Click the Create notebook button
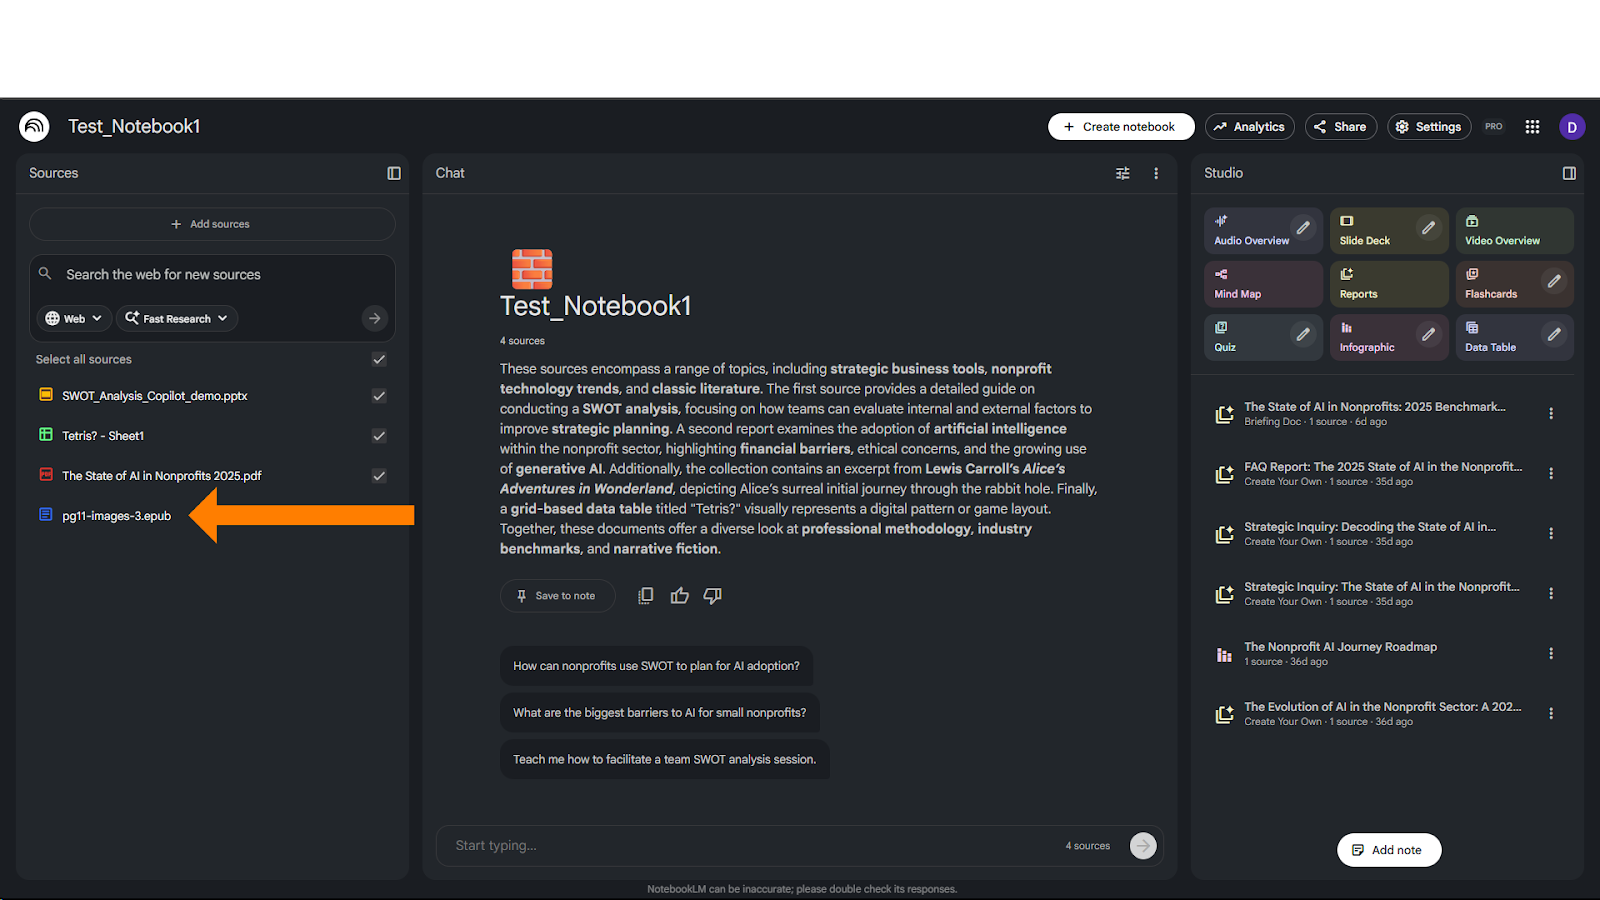Screen dimensions: 1600x900 coord(1120,126)
